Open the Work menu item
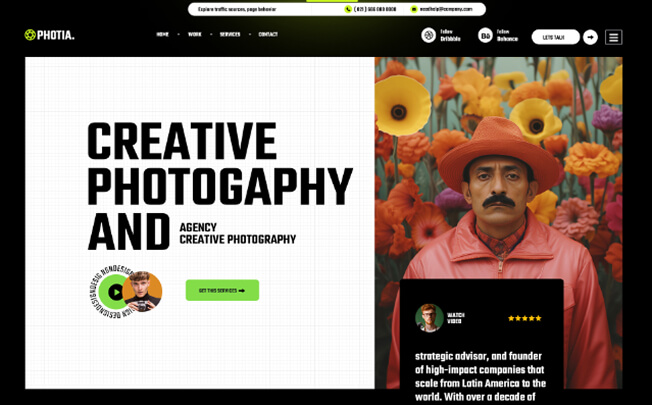Viewport: 652px width, 405px height. [194, 35]
